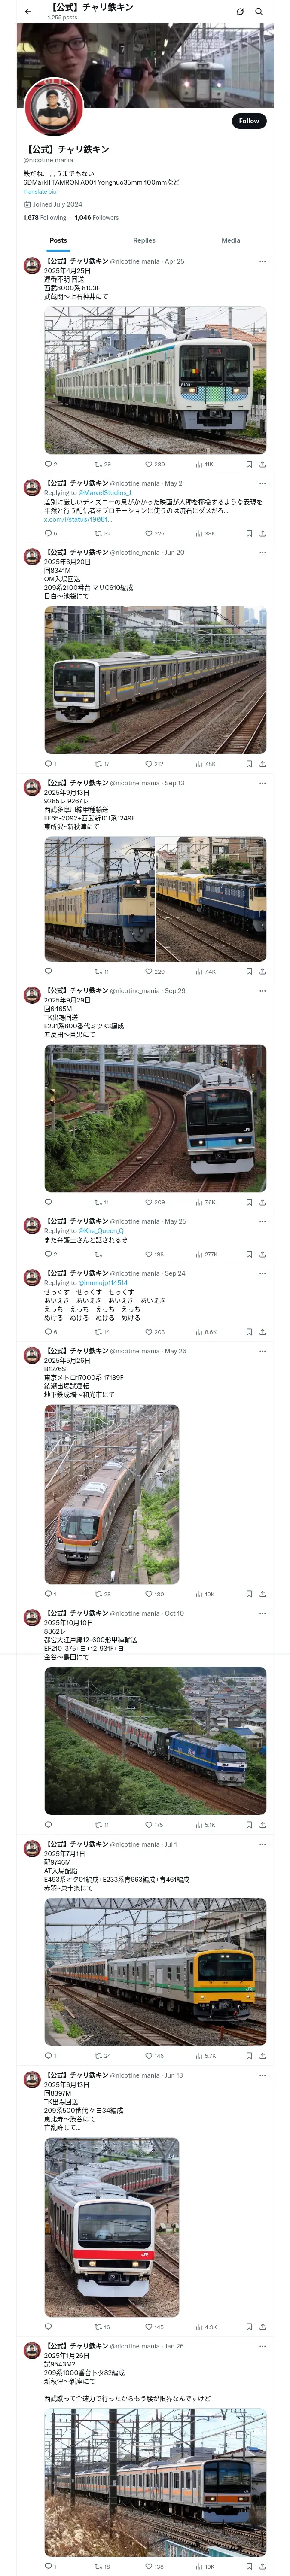Image resolution: width=290 pixels, height=2576 pixels.
Task: Open more options on the Apr 25 post
Action: click(x=262, y=261)
